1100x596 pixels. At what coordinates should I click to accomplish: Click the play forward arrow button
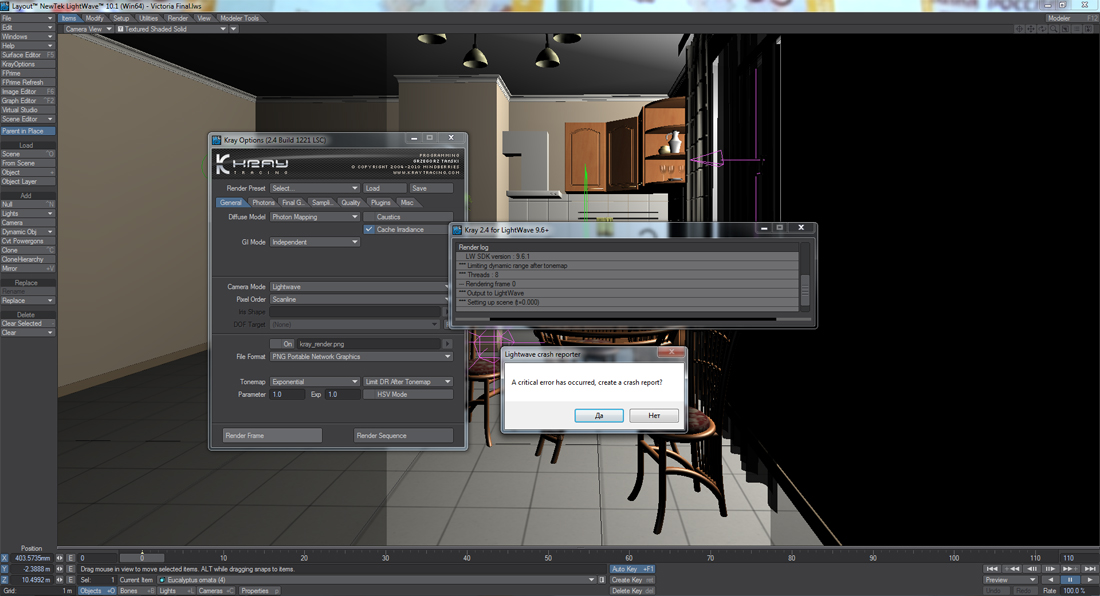1089,579
